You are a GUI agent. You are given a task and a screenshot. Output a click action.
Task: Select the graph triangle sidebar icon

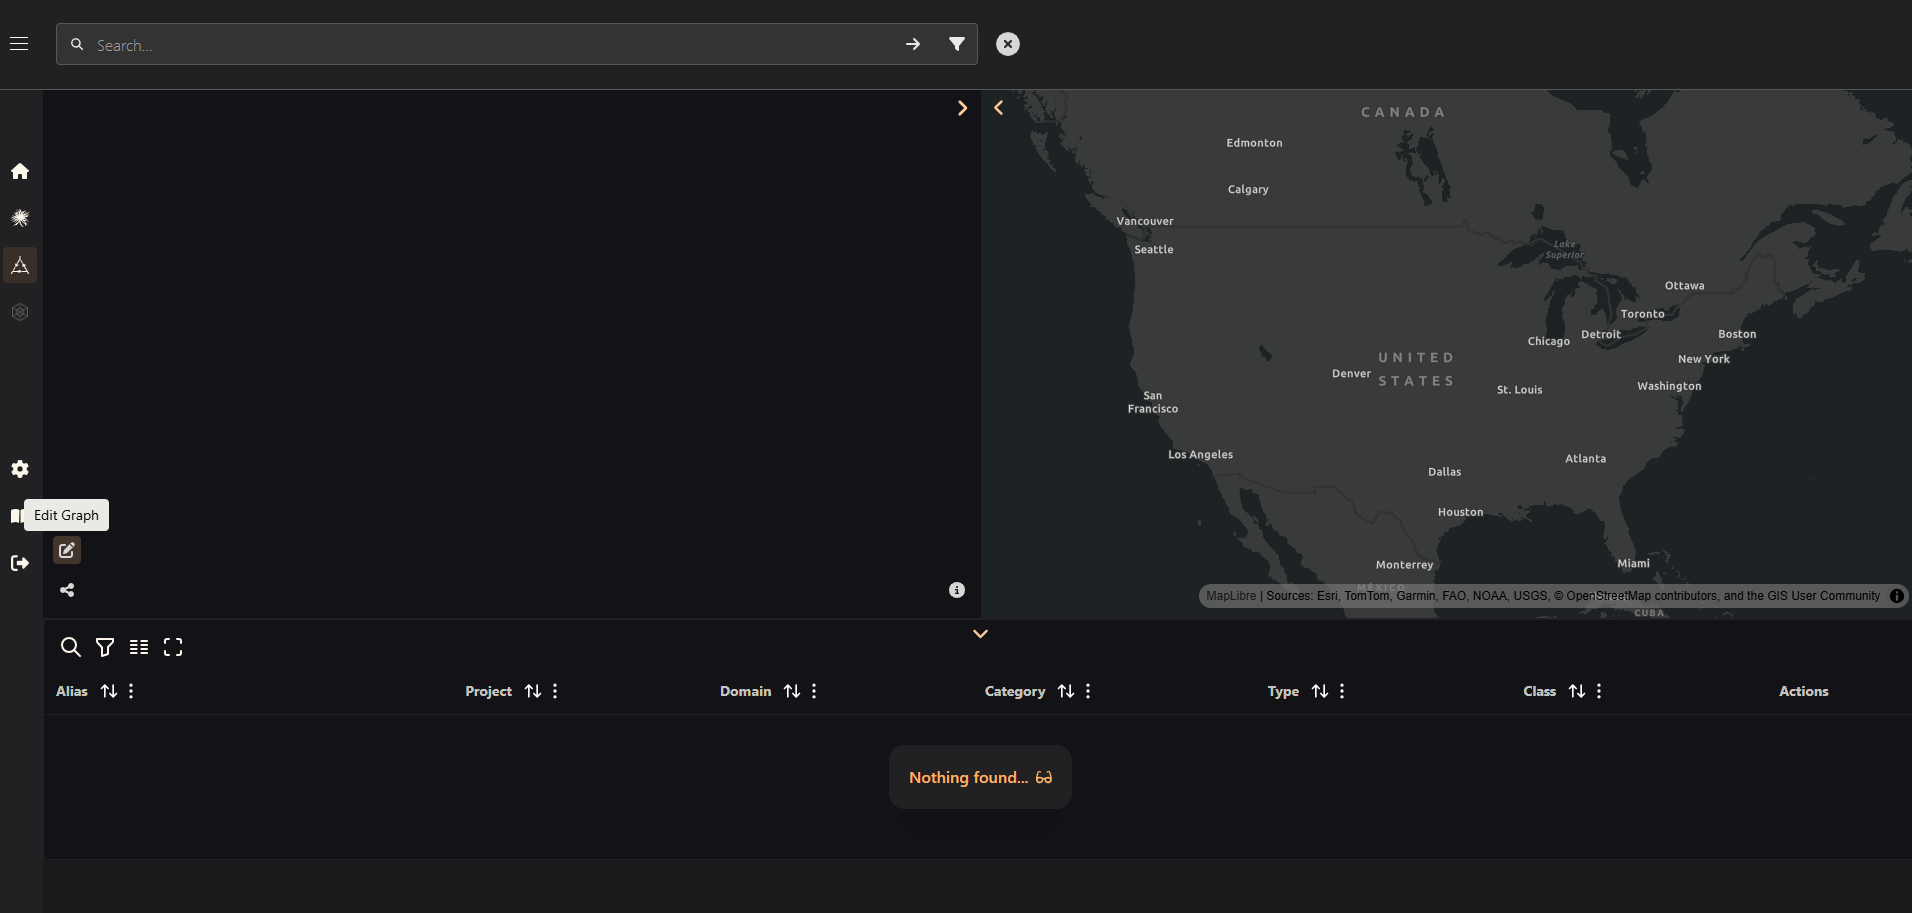(20, 265)
